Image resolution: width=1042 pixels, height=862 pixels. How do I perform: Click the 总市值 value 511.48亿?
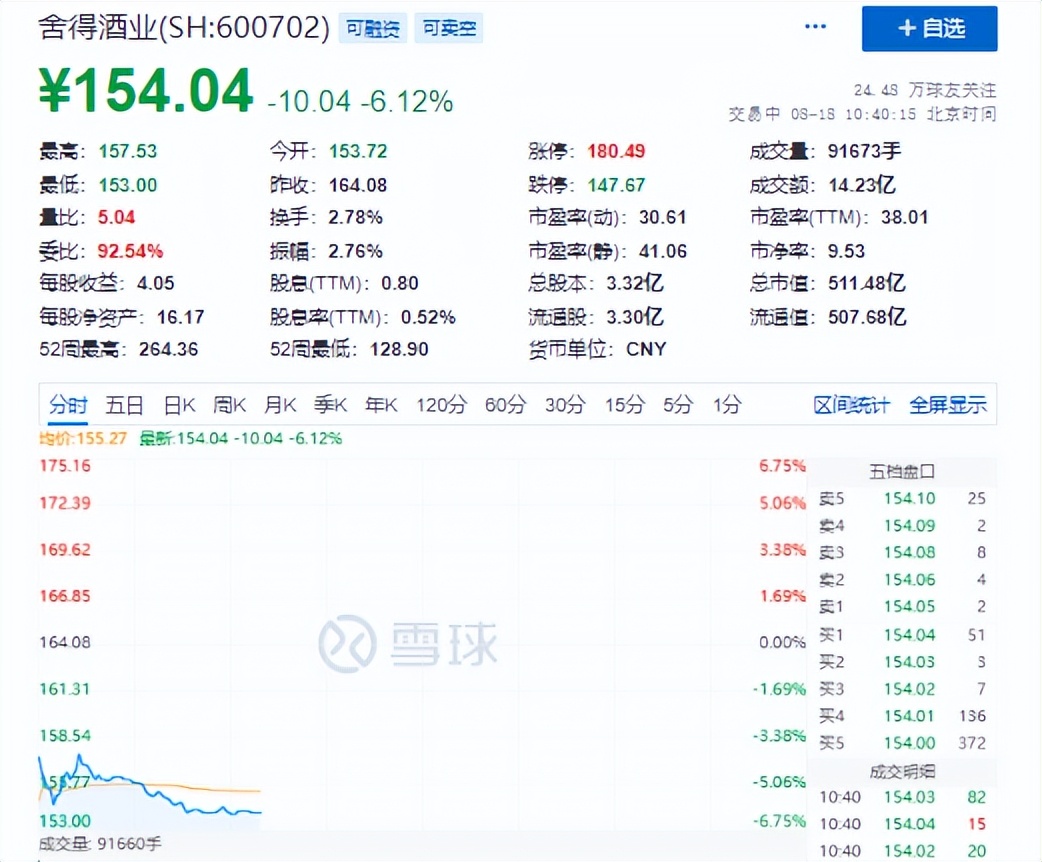866,283
